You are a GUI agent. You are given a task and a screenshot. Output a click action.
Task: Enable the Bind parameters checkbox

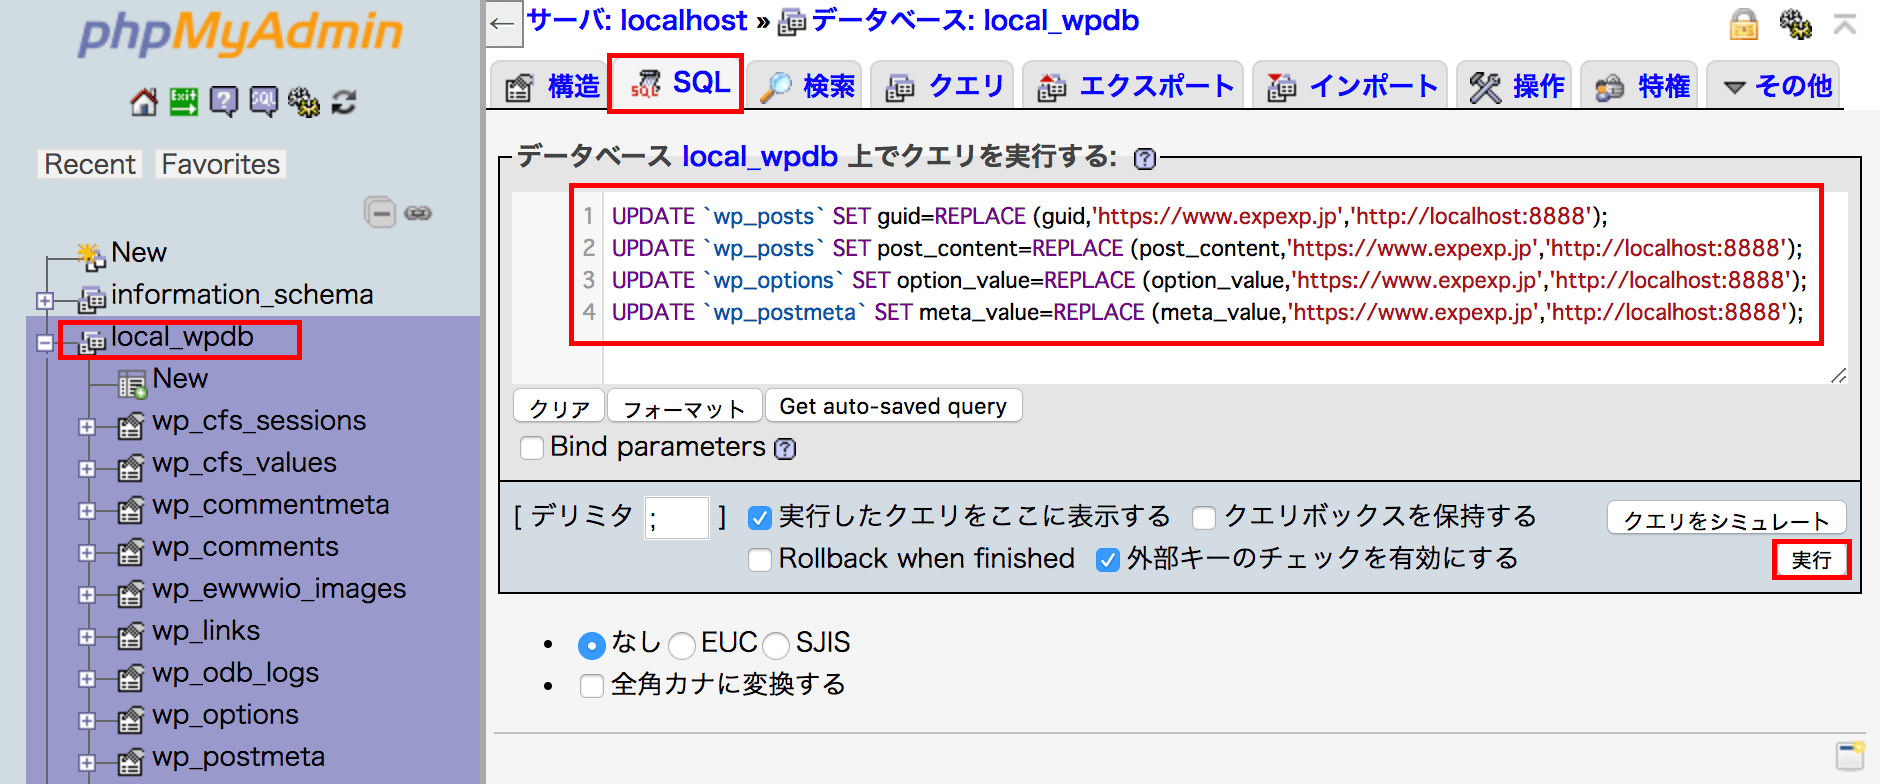pyautogui.click(x=532, y=447)
